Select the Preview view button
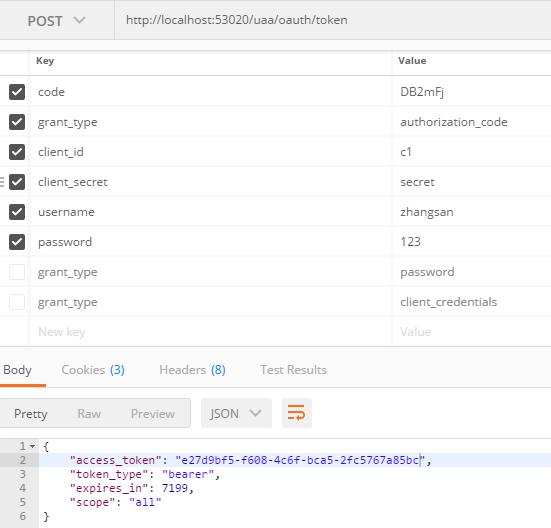The height and width of the screenshot is (528, 551). [x=153, y=413]
